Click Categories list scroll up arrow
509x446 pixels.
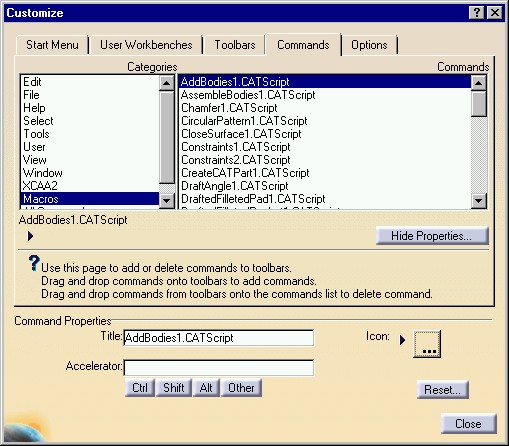pos(167,83)
